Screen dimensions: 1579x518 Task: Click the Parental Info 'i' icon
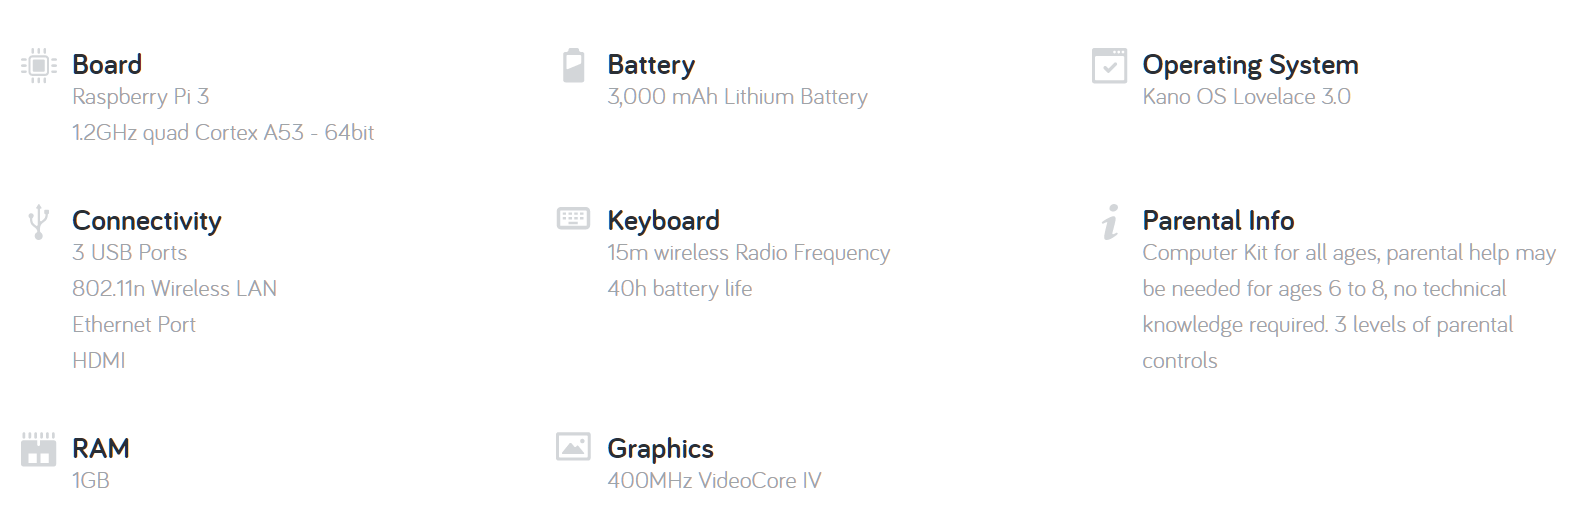(x=1110, y=222)
